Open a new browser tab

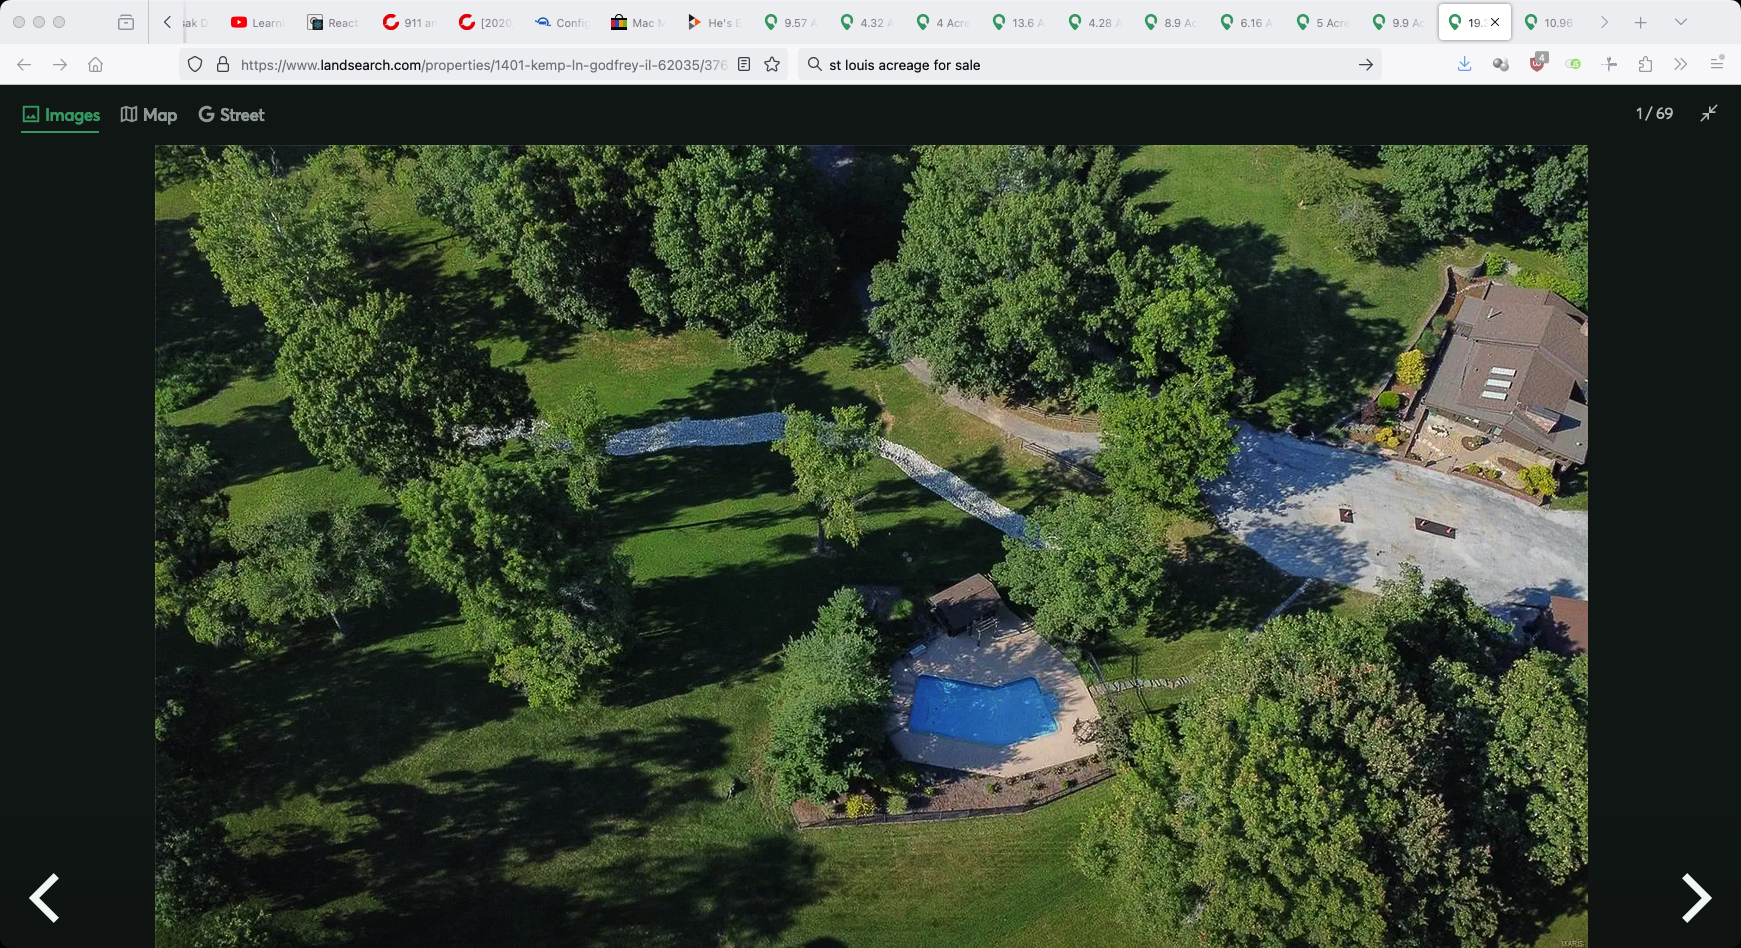coord(1640,22)
